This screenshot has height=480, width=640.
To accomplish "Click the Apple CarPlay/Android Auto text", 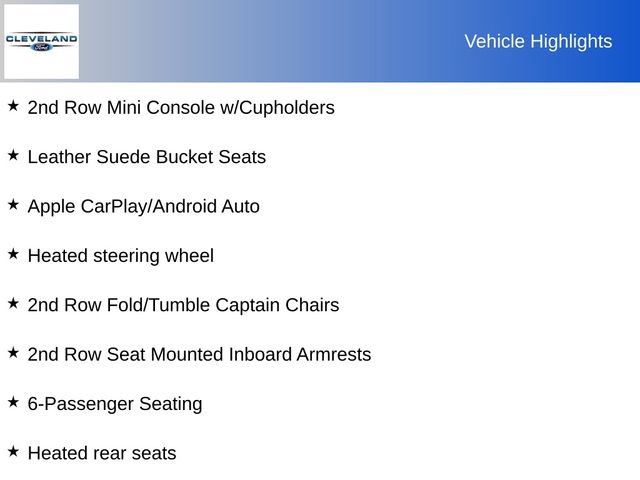I will [143, 206].
